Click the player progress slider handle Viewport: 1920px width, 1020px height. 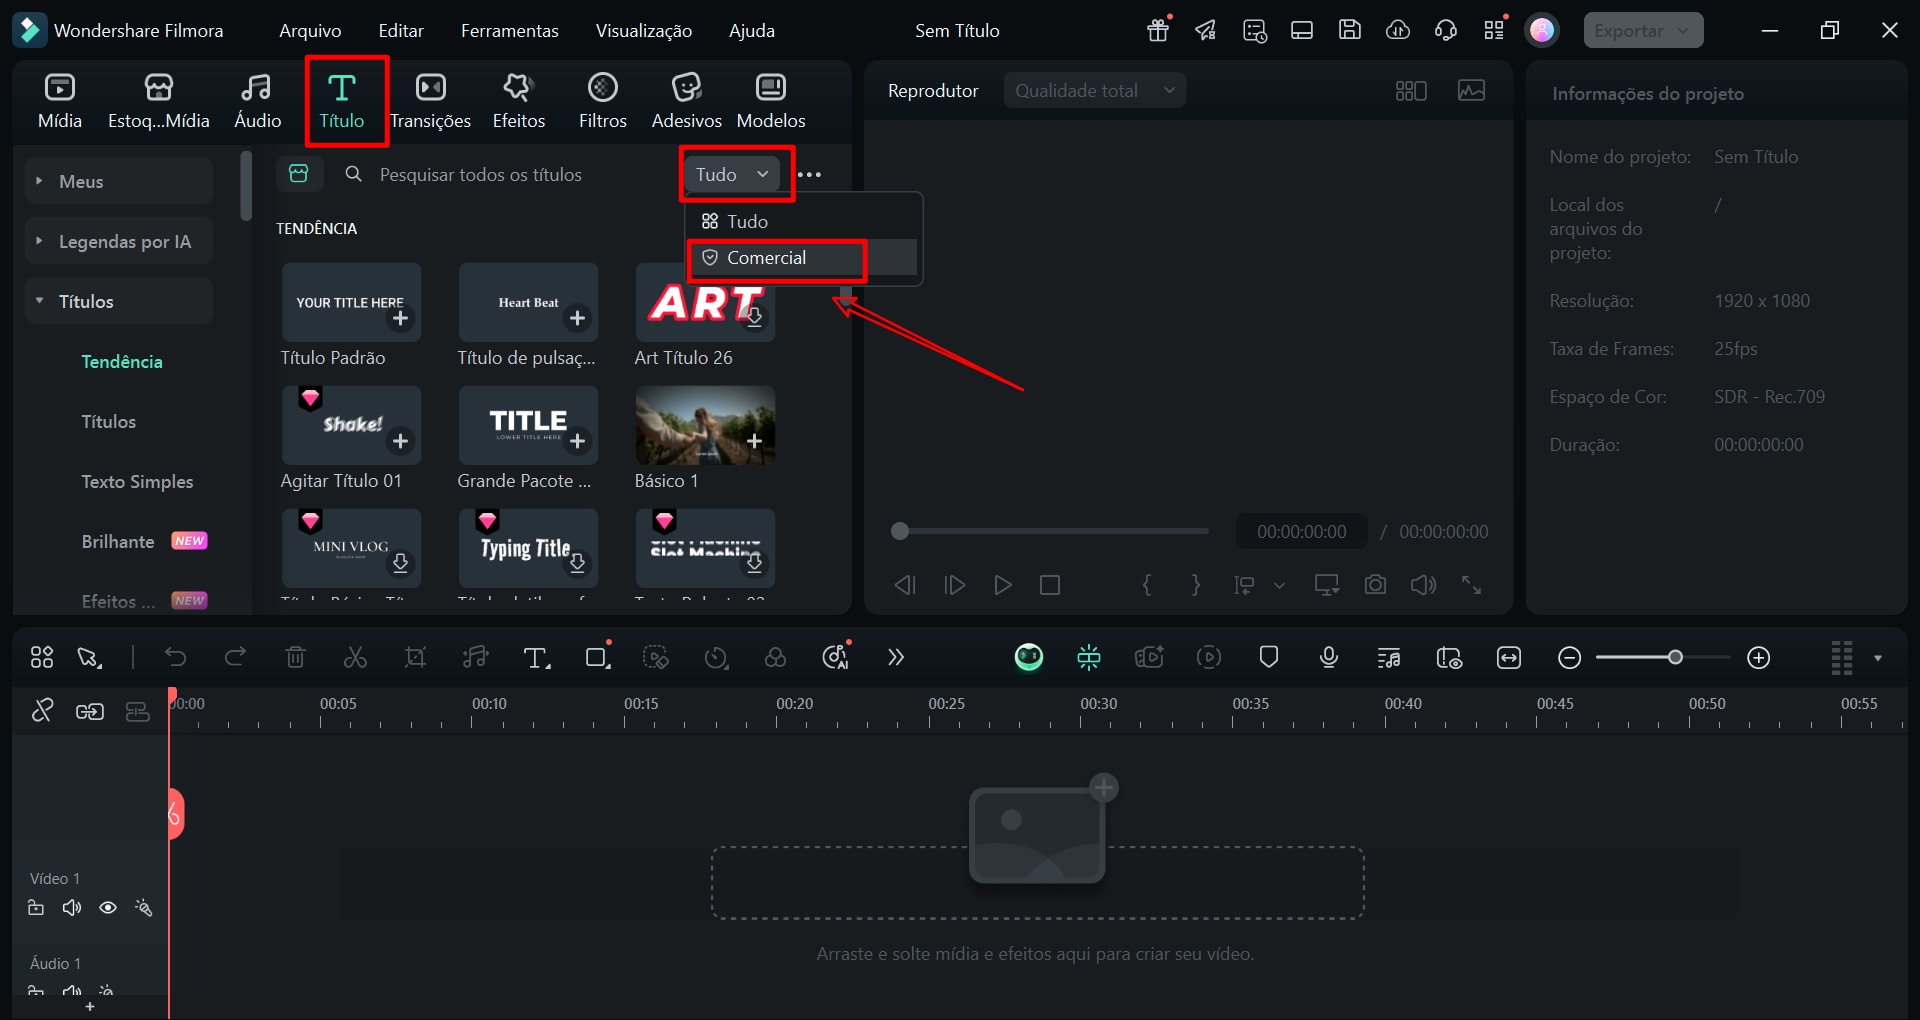coord(900,531)
